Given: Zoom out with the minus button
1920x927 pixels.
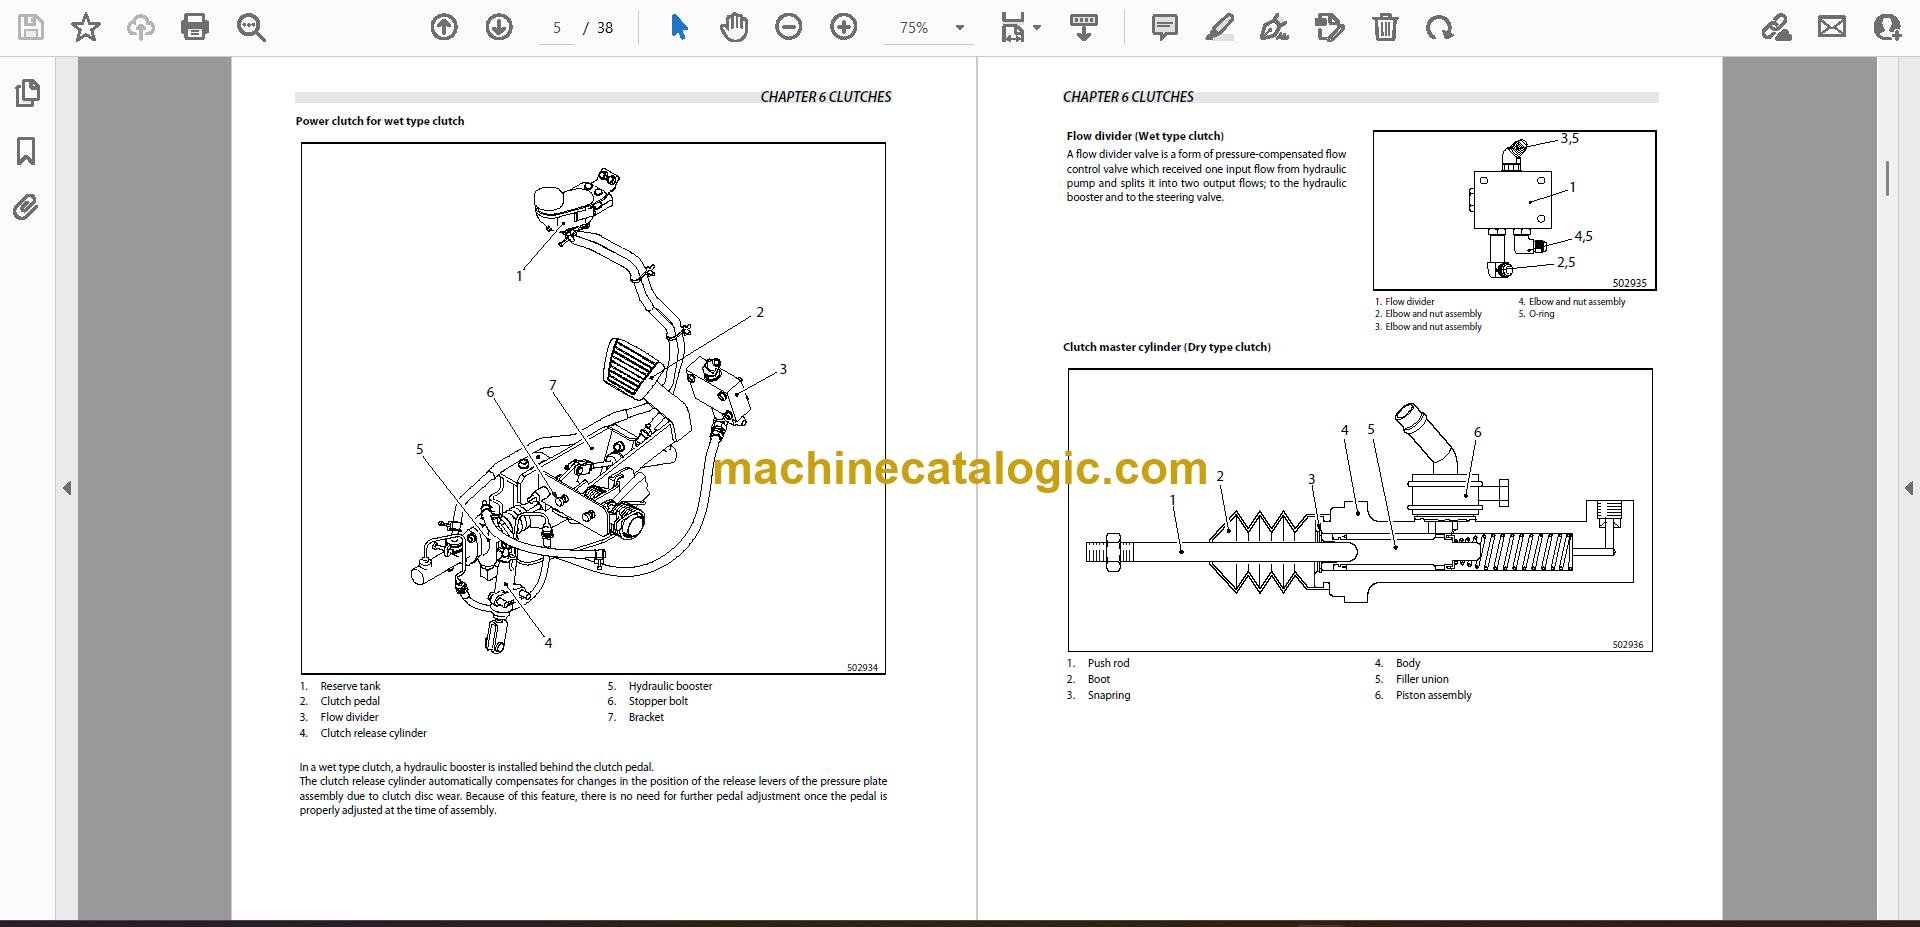Looking at the screenshot, I should tap(789, 27).
